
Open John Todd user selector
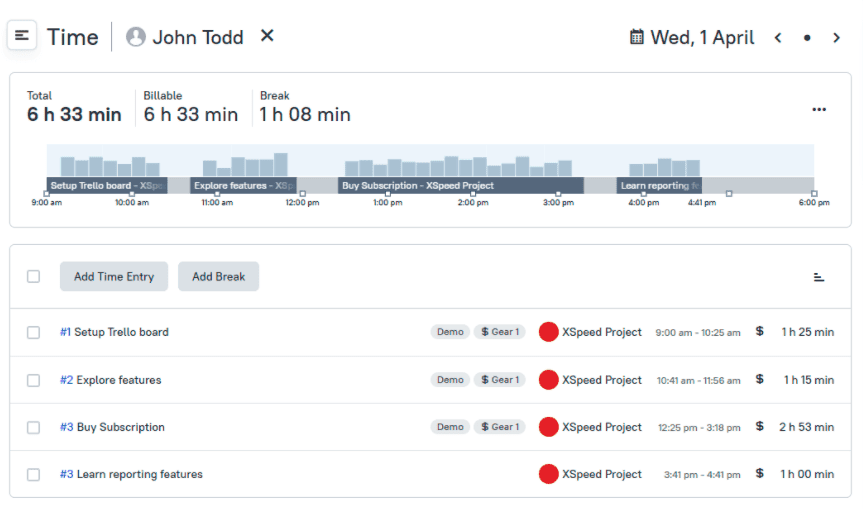point(185,37)
